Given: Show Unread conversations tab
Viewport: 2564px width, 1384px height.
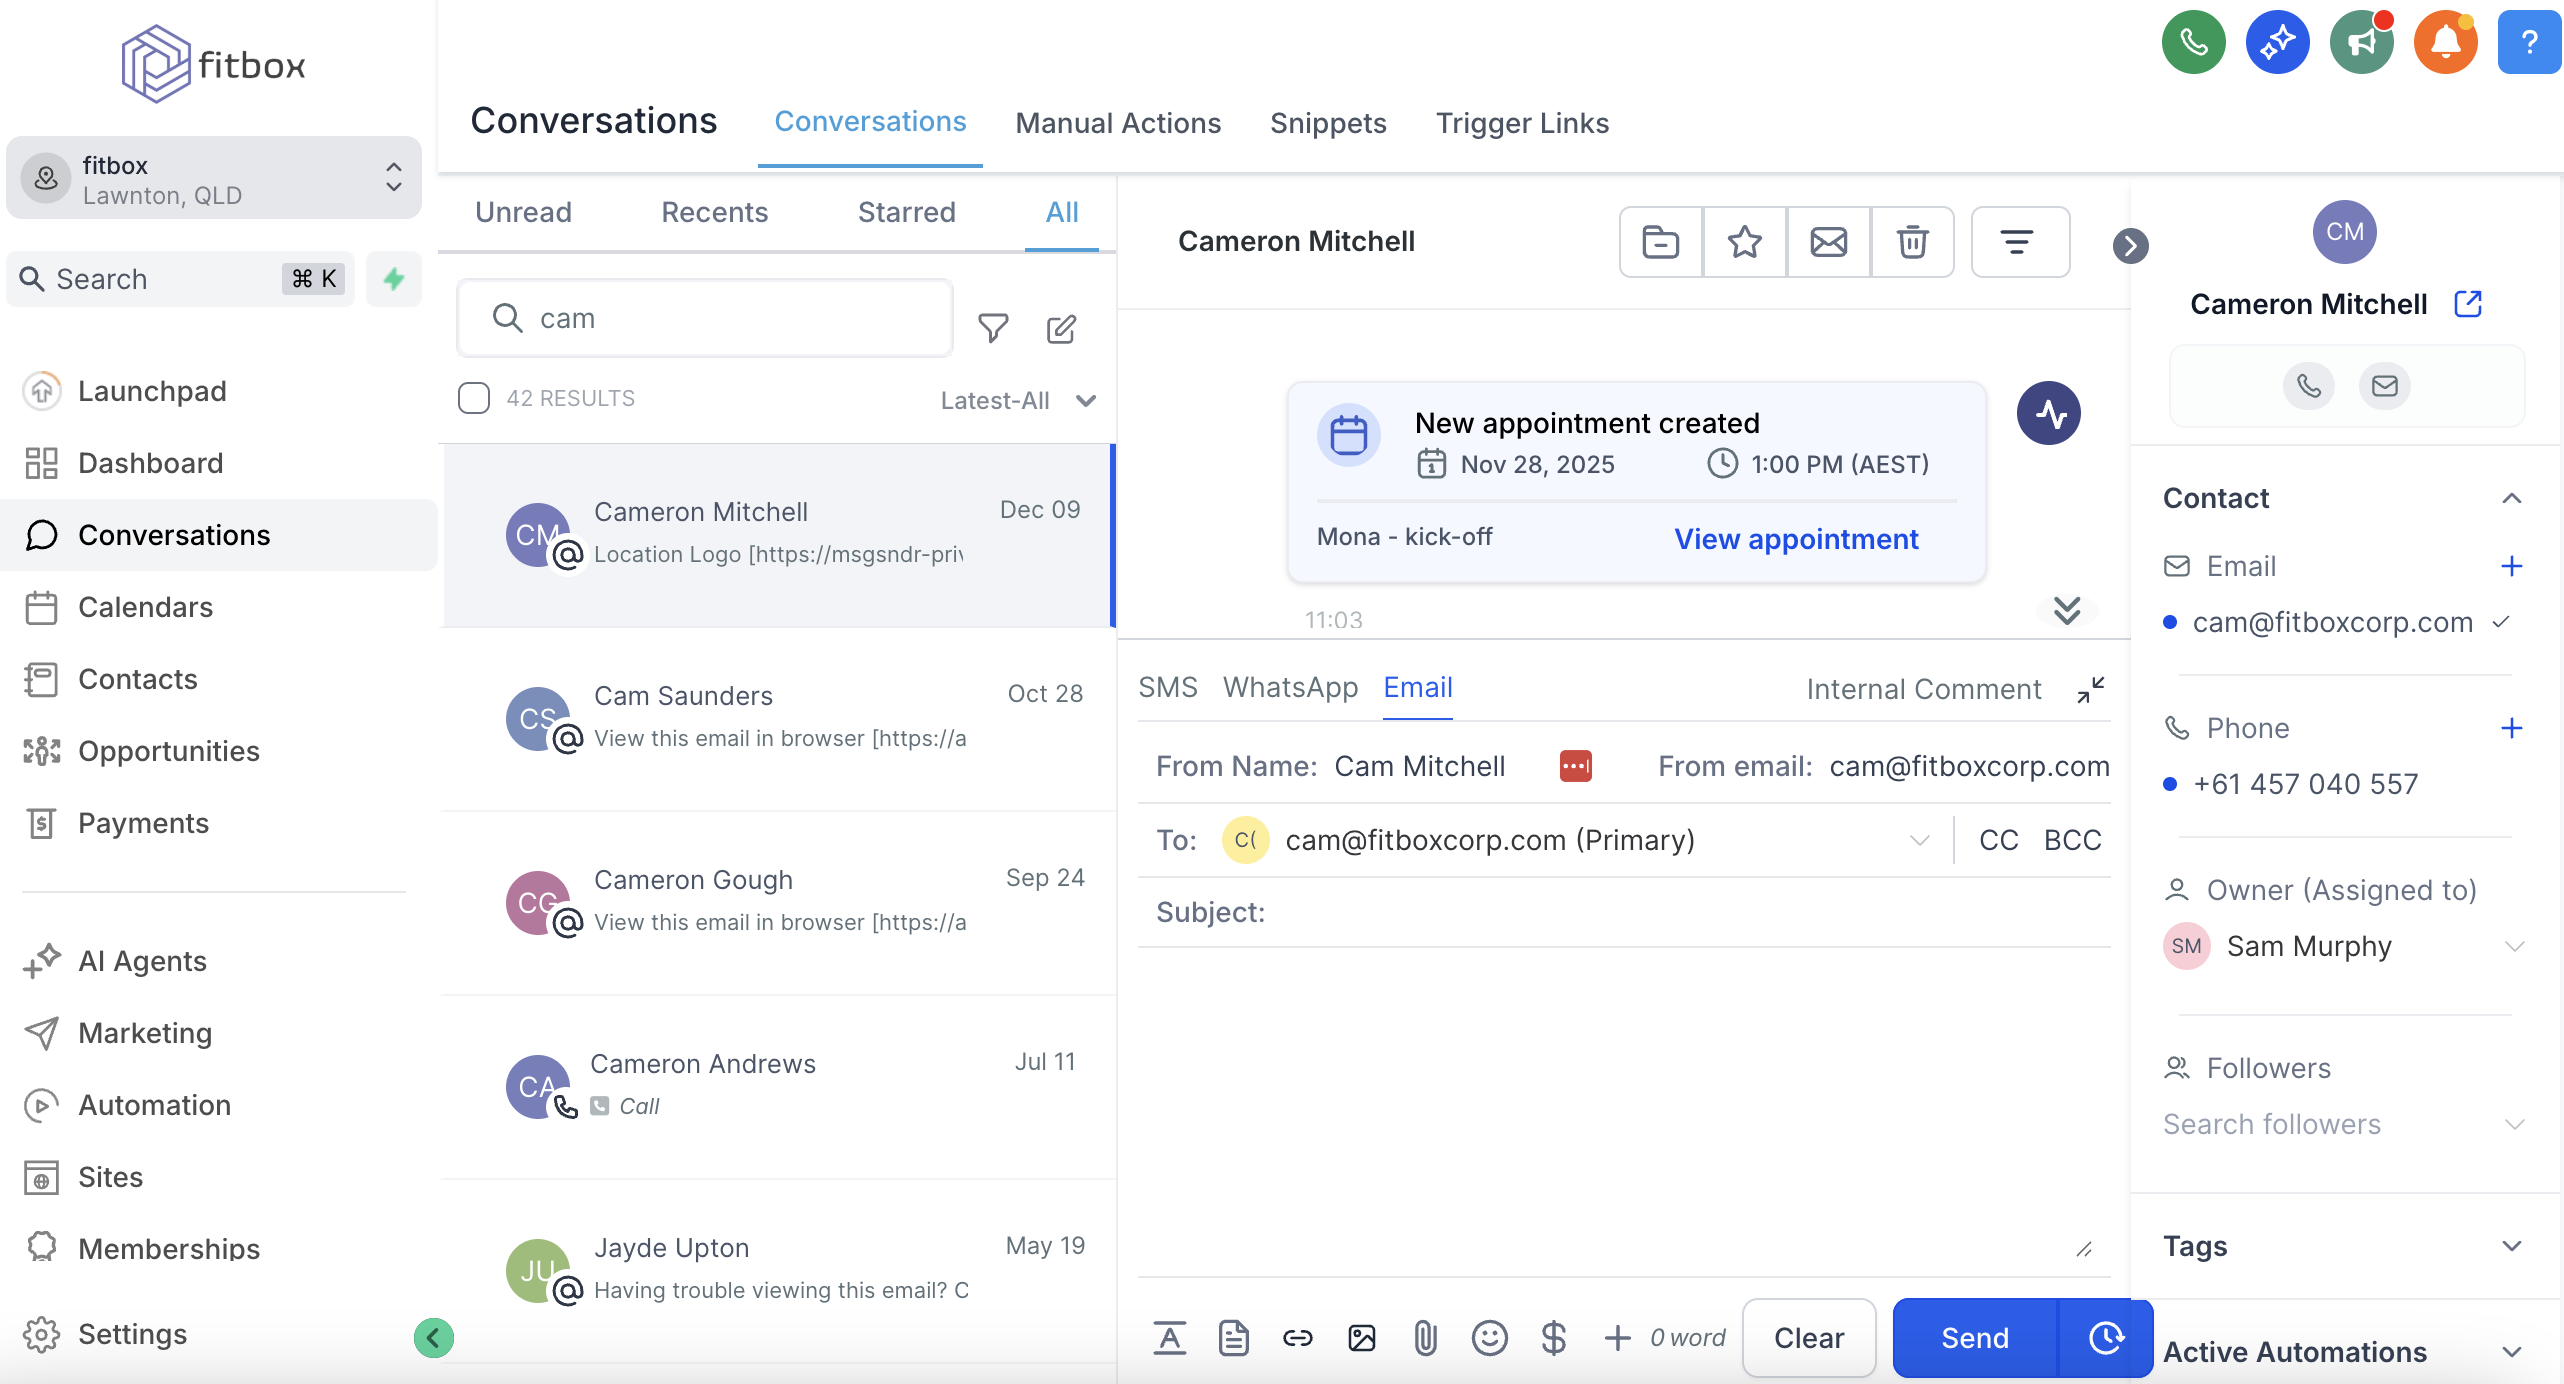Looking at the screenshot, I should [x=523, y=212].
